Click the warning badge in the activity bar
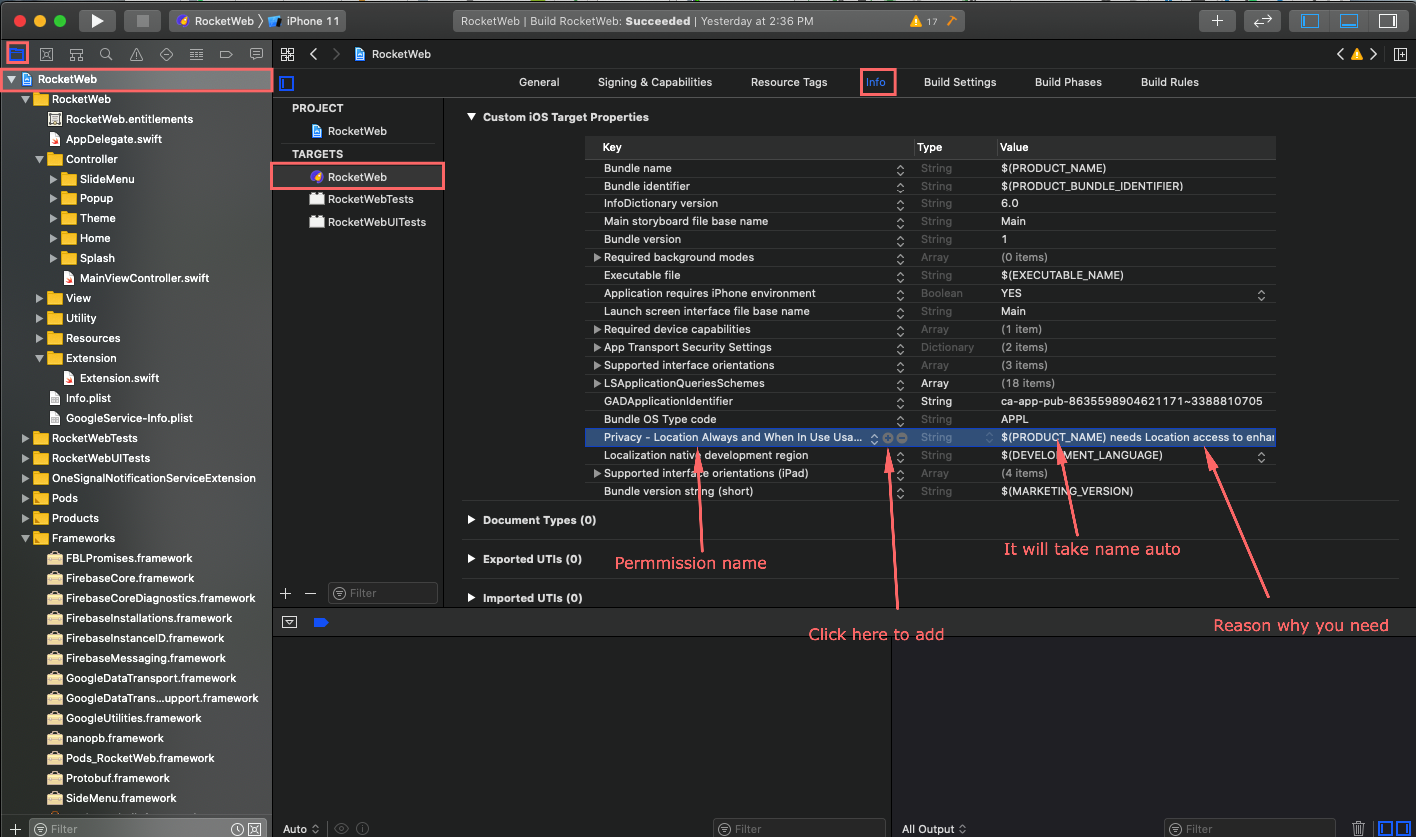 (921, 20)
